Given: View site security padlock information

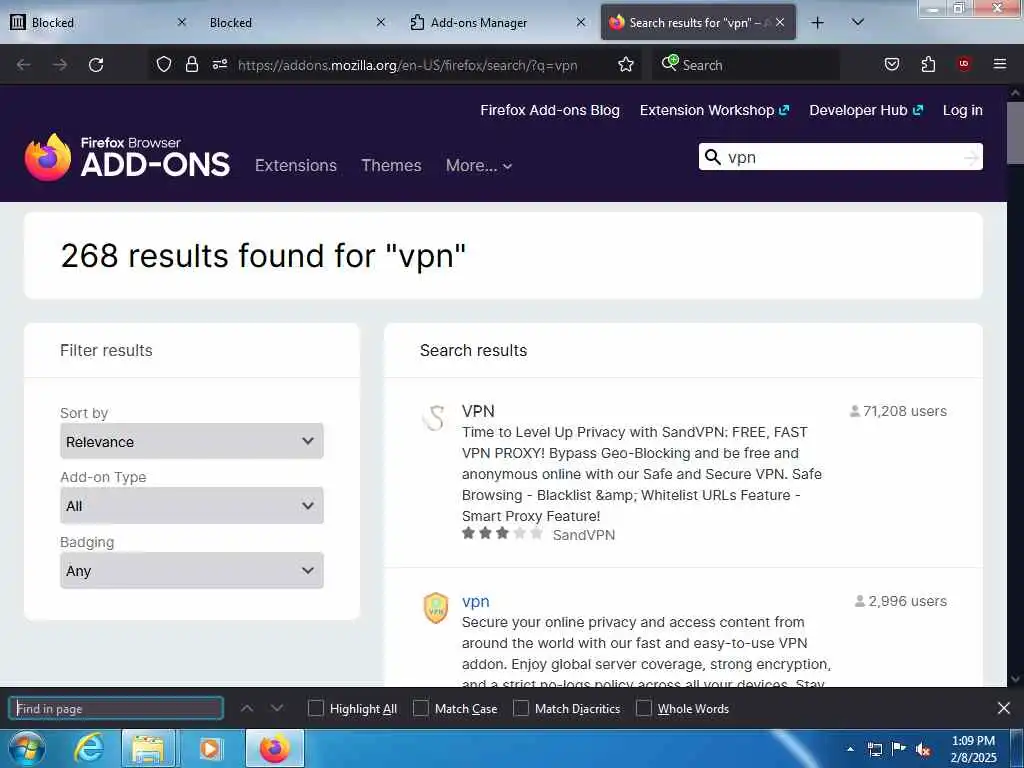Looking at the screenshot, I should pyautogui.click(x=191, y=64).
